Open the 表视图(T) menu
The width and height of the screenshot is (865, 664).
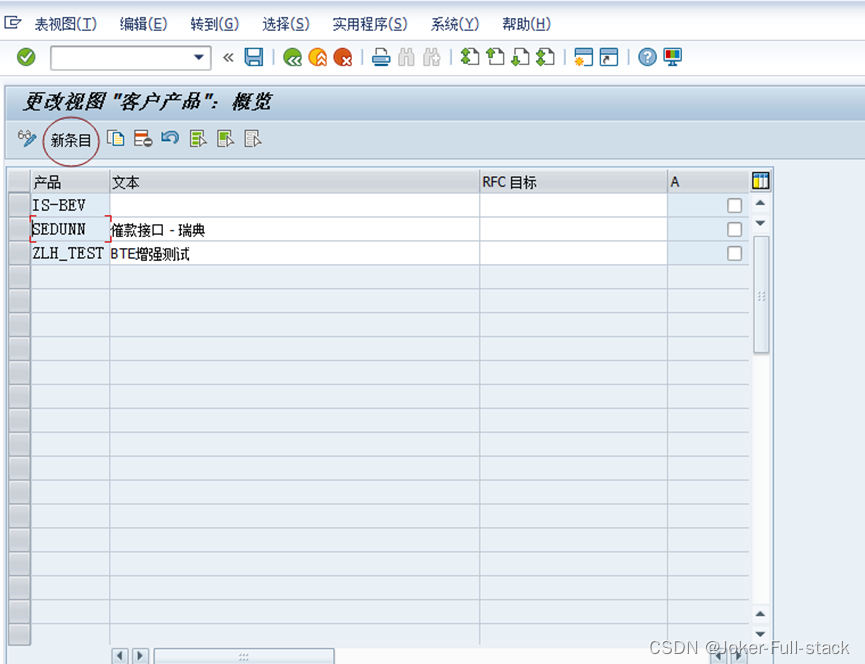click(x=66, y=24)
